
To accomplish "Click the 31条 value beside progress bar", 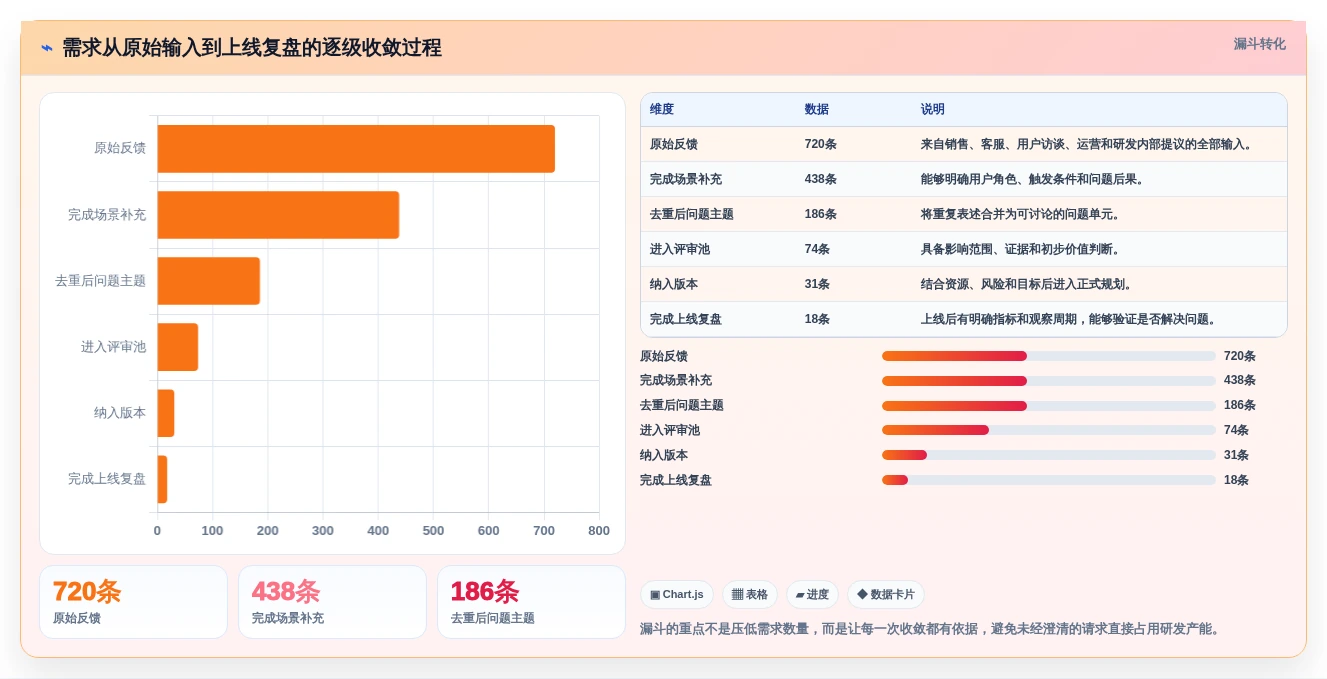I will [1236, 455].
